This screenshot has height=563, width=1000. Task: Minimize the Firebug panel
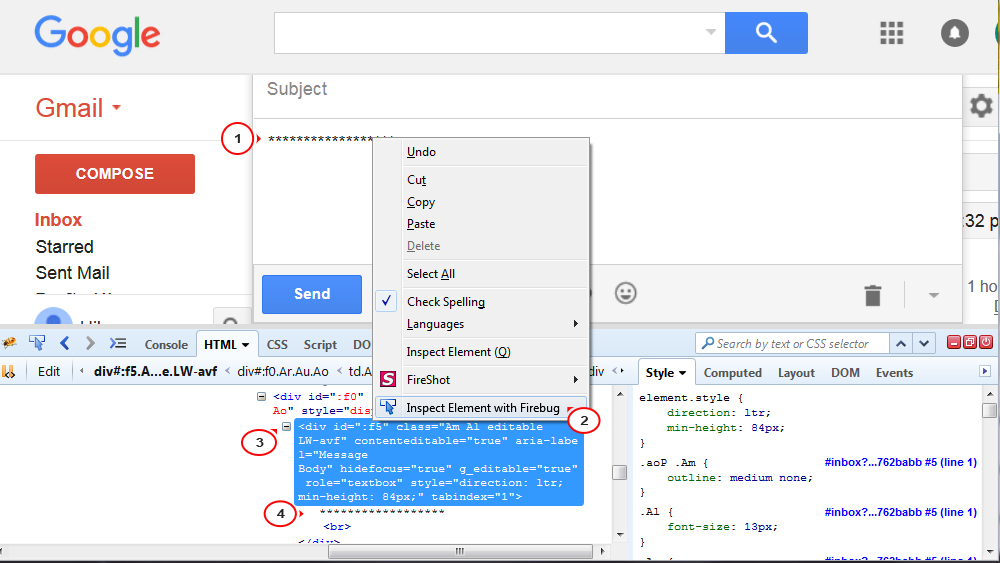pyautogui.click(x=953, y=342)
